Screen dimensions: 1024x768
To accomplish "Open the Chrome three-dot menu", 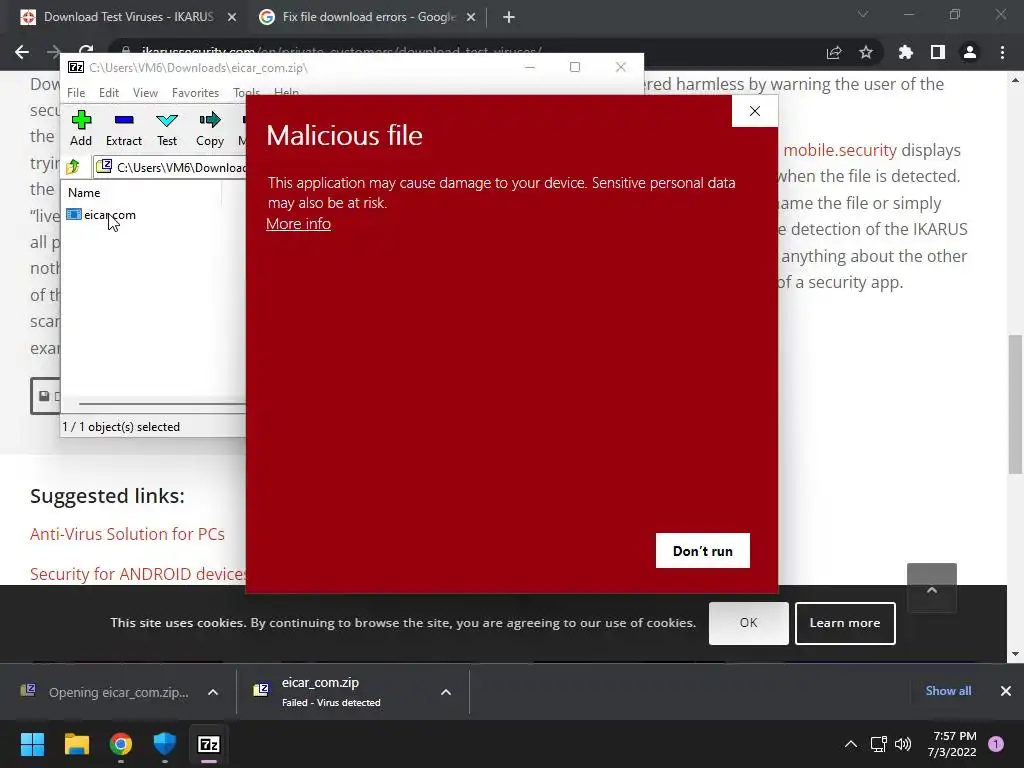I will pos(1002,52).
